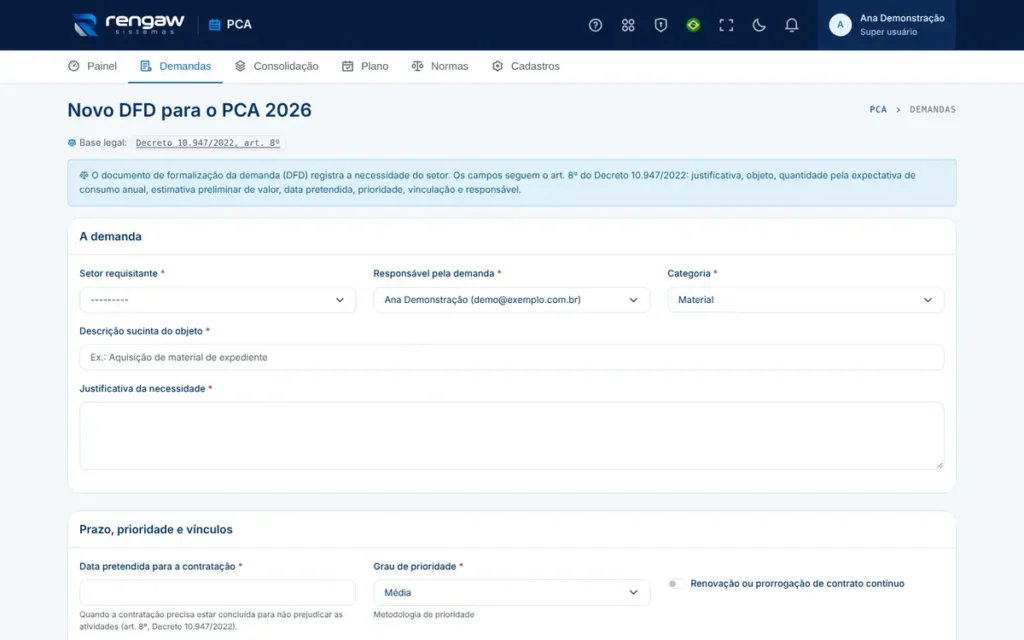Open Responsável pela demanda dropdown
1024x640 pixels.
point(511,300)
